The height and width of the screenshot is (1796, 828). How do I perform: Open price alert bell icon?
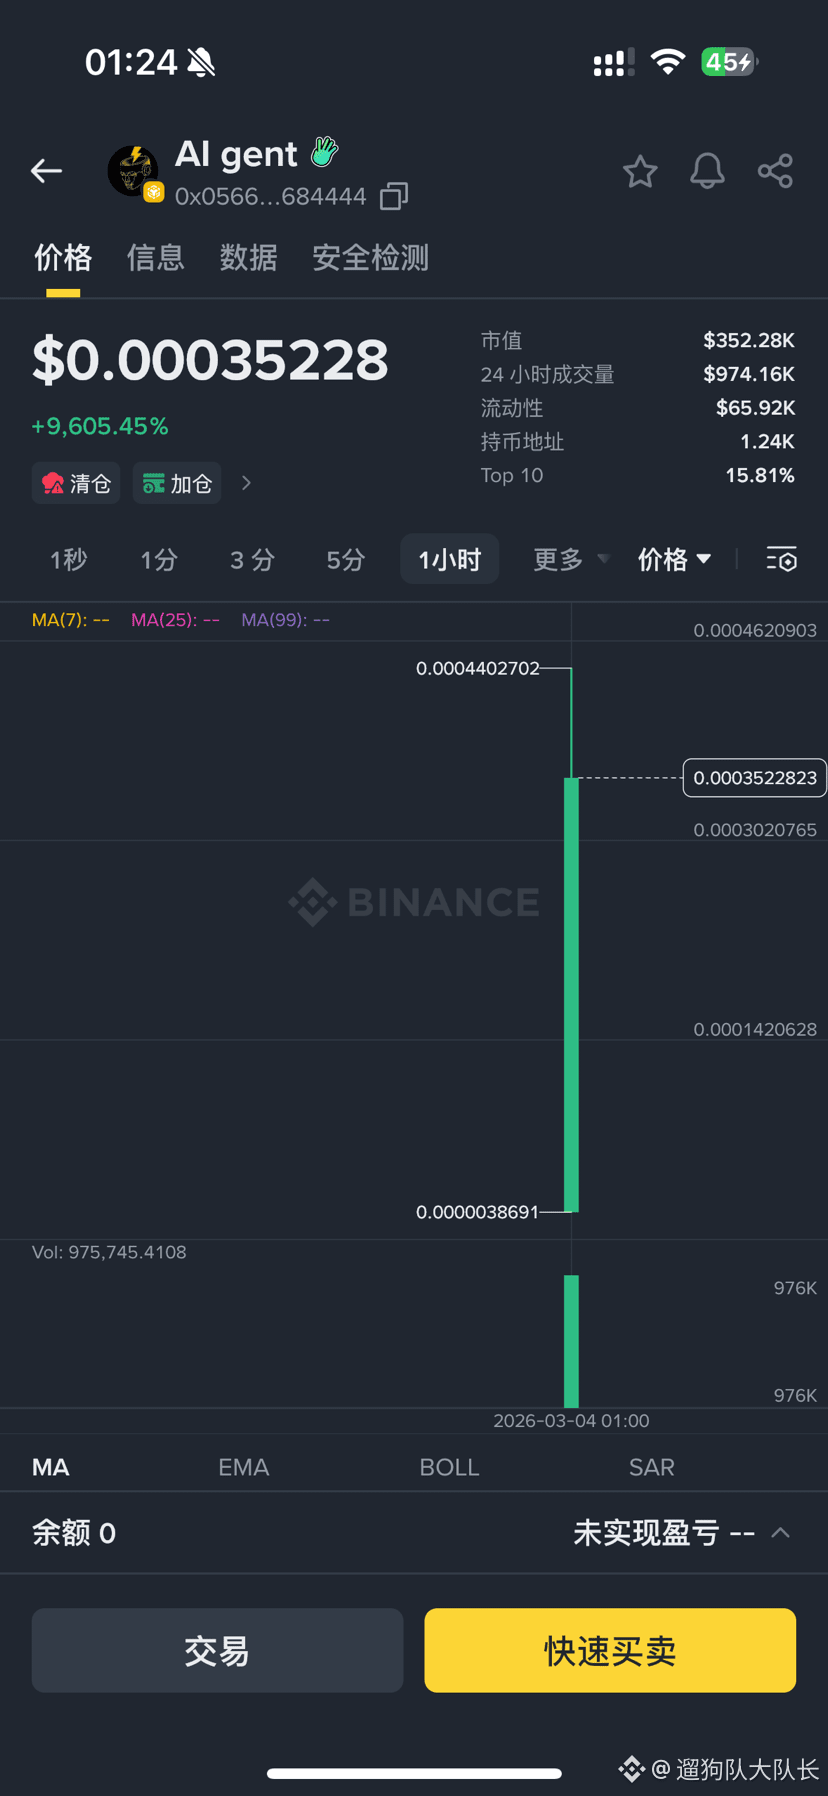[707, 172]
